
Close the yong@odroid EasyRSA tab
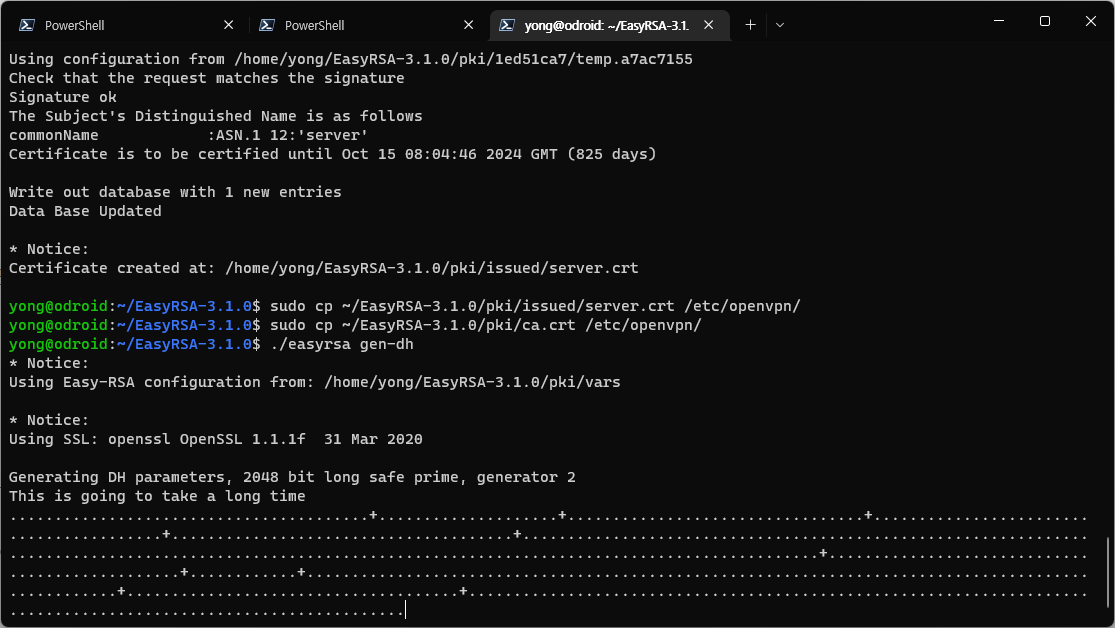coord(708,25)
